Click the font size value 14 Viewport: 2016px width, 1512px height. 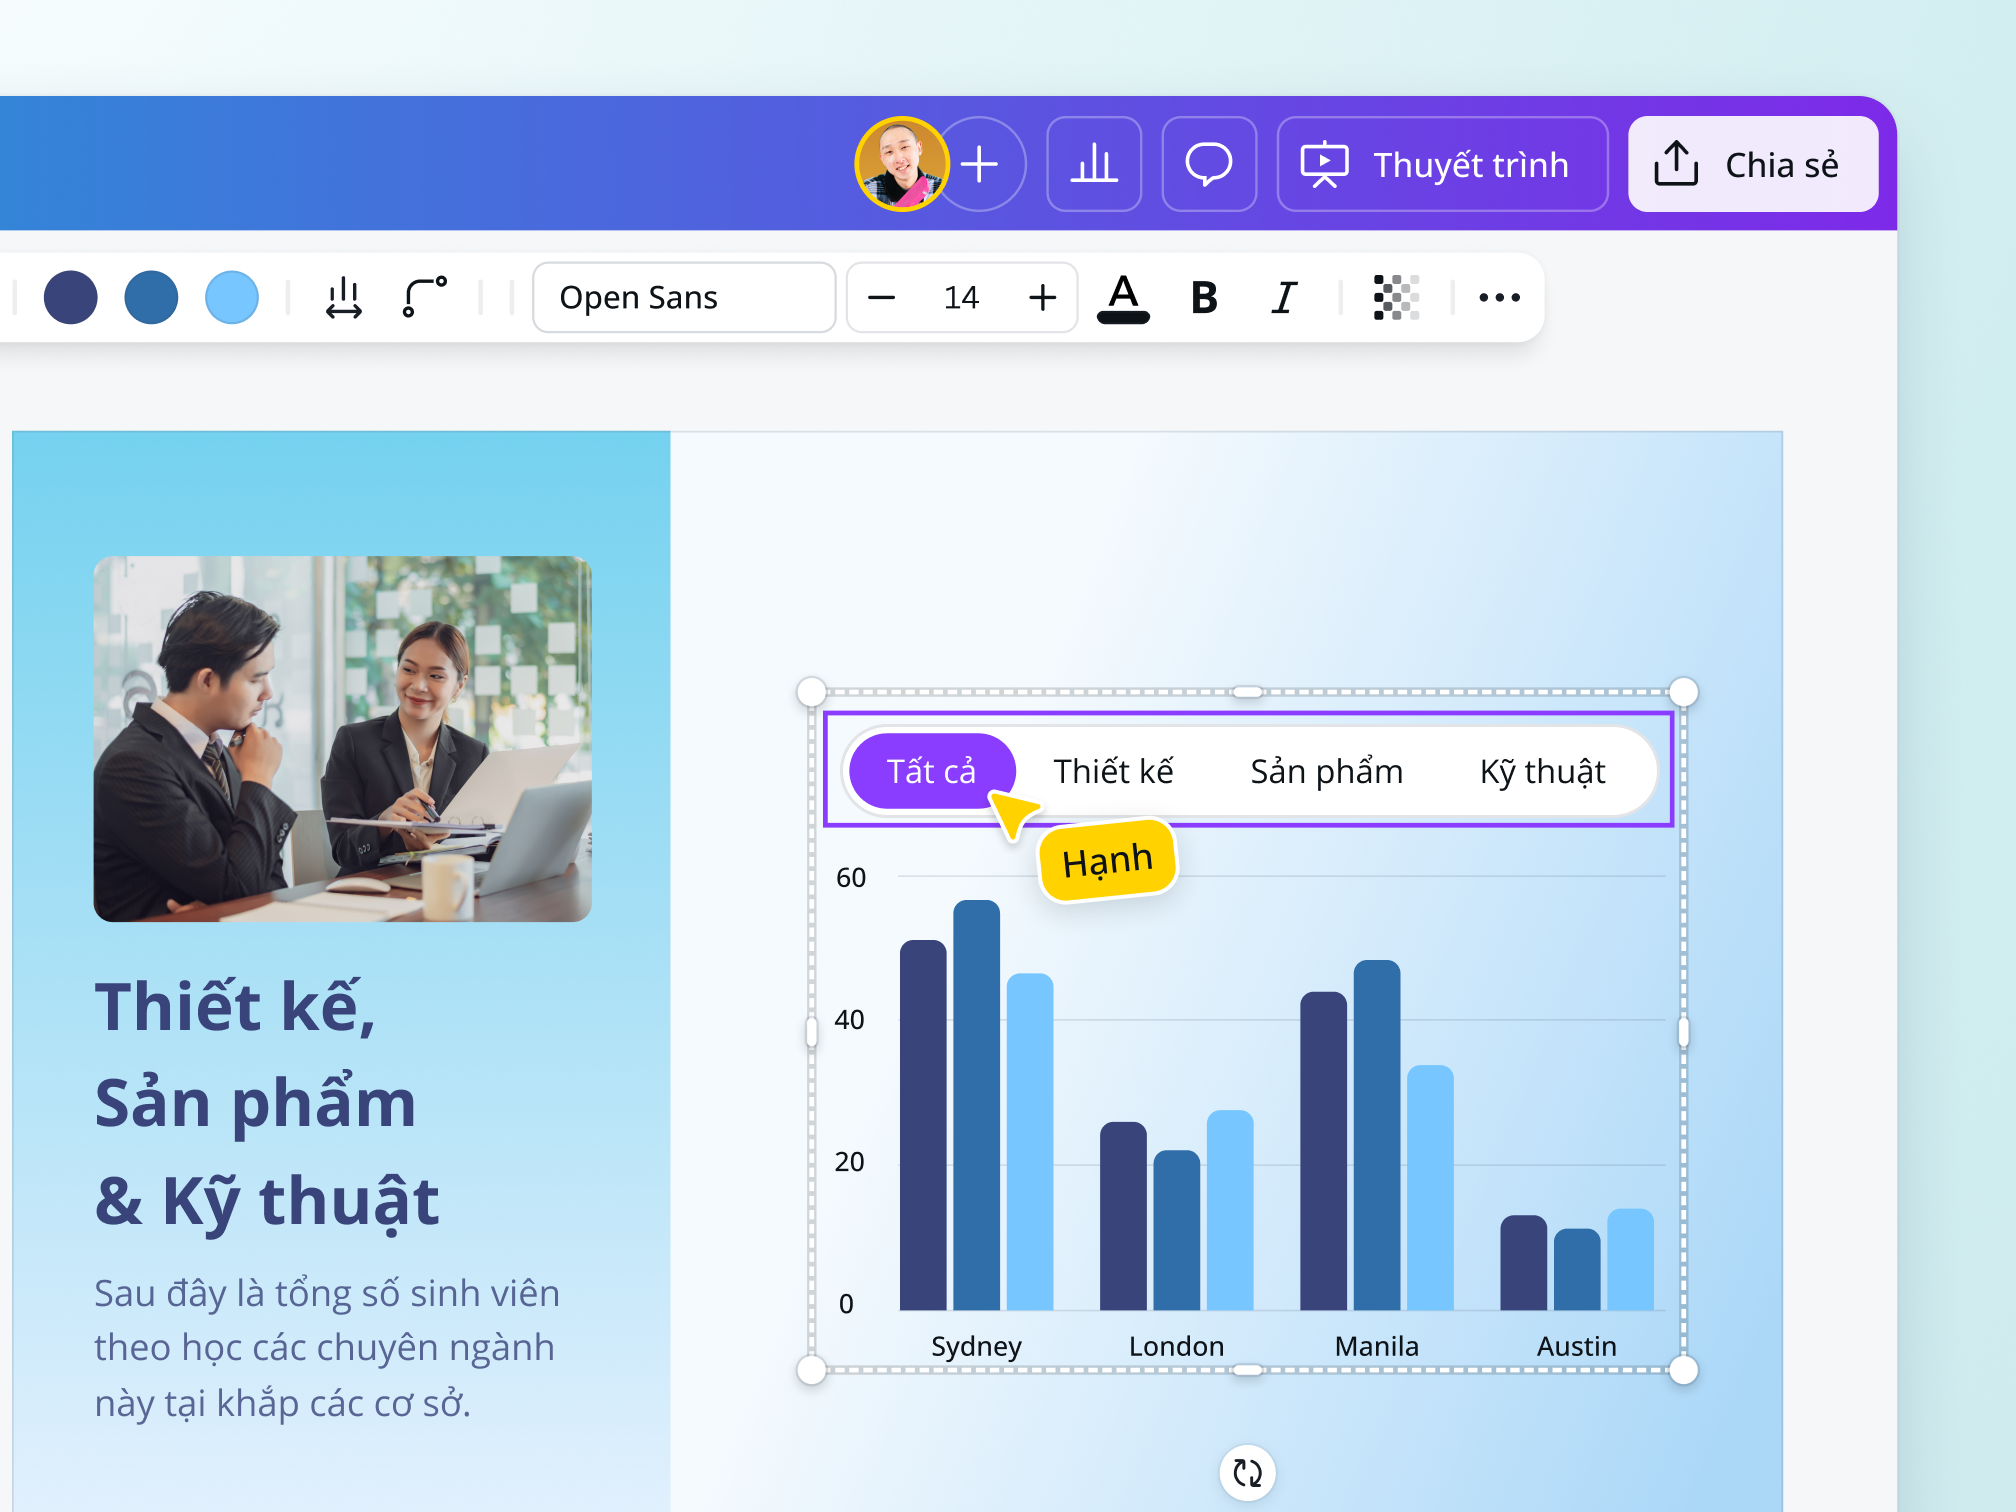961,297
